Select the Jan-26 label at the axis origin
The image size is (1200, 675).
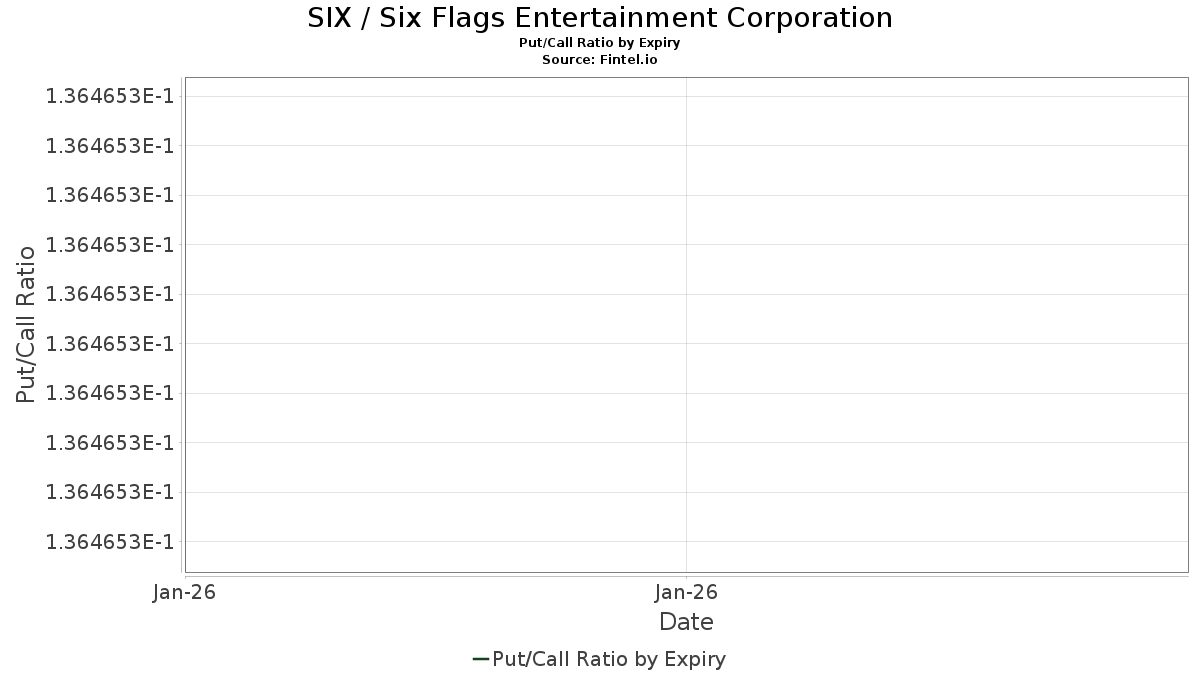click(185, 592)
